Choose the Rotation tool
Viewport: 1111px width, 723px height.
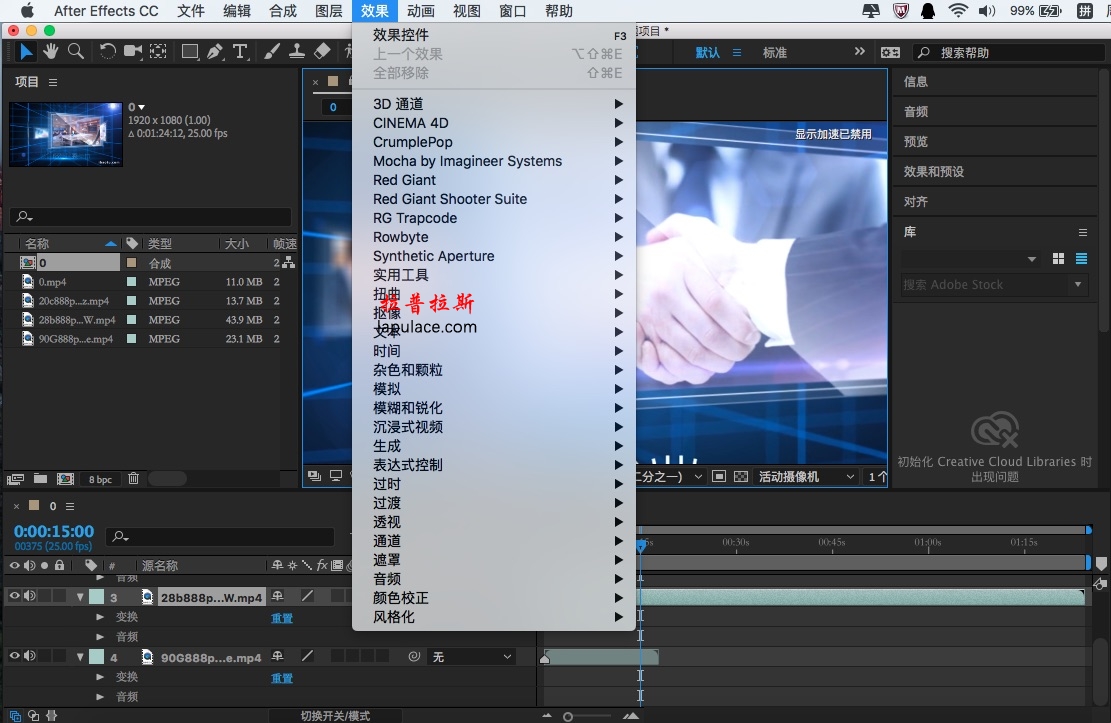pyautogui.click(x=107, y=51)
